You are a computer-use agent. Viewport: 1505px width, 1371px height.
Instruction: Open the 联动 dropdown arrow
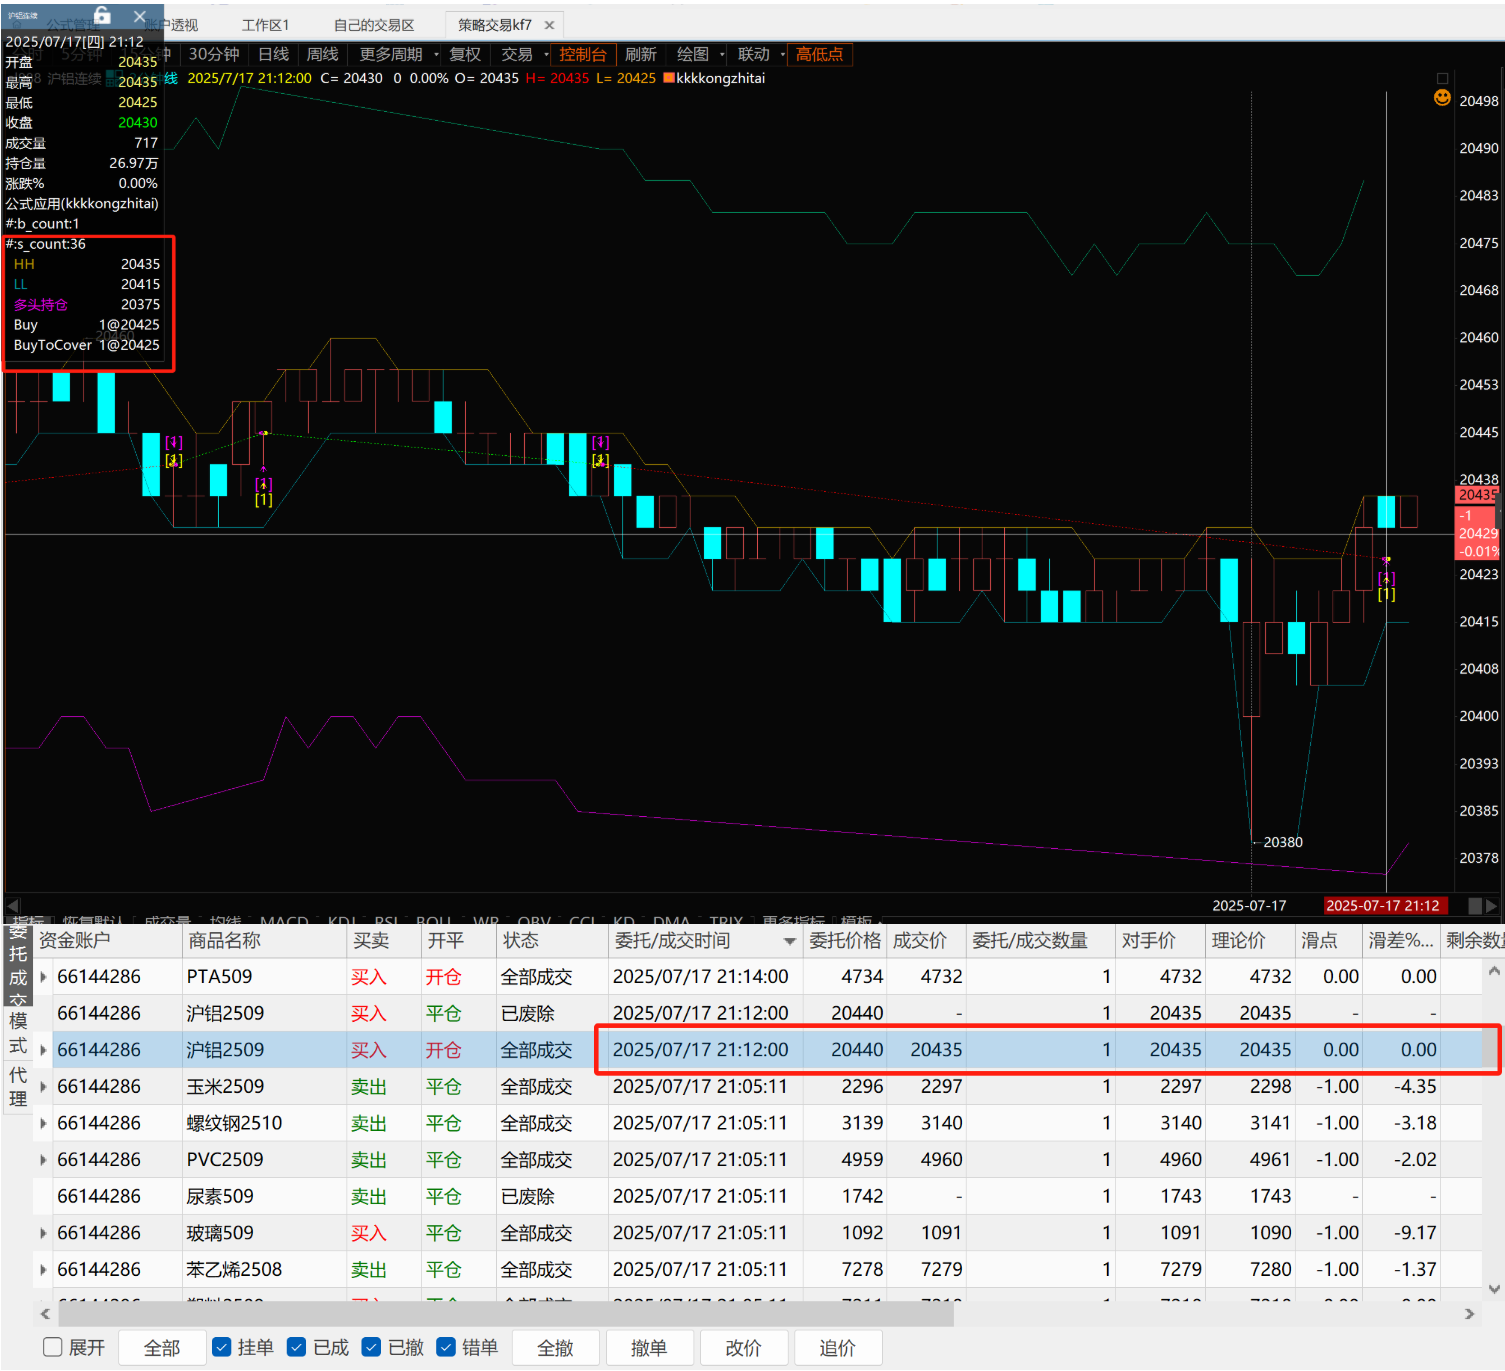coord(783,55)
